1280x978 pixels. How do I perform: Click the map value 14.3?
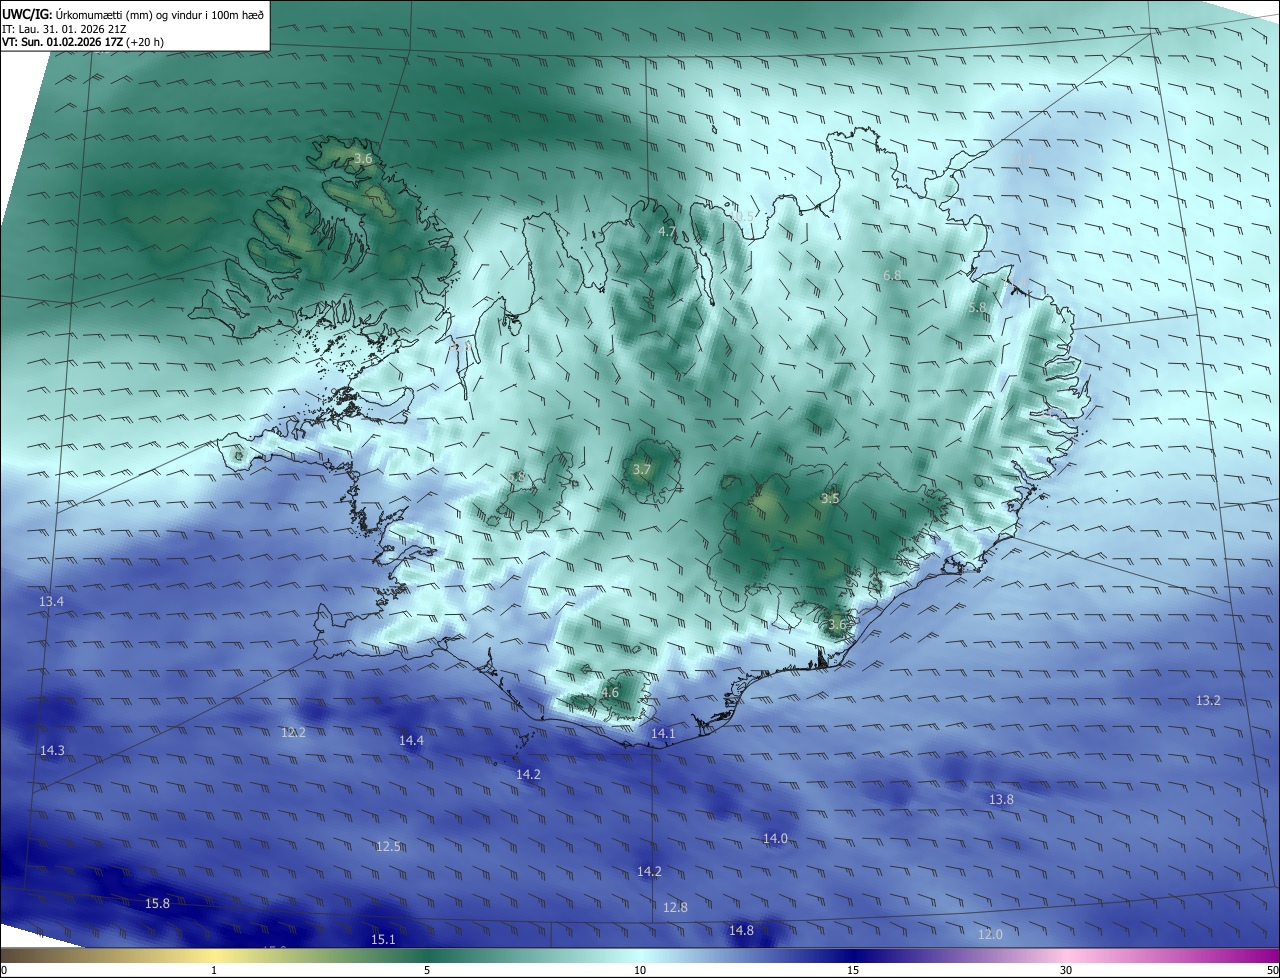coord(52,750)
